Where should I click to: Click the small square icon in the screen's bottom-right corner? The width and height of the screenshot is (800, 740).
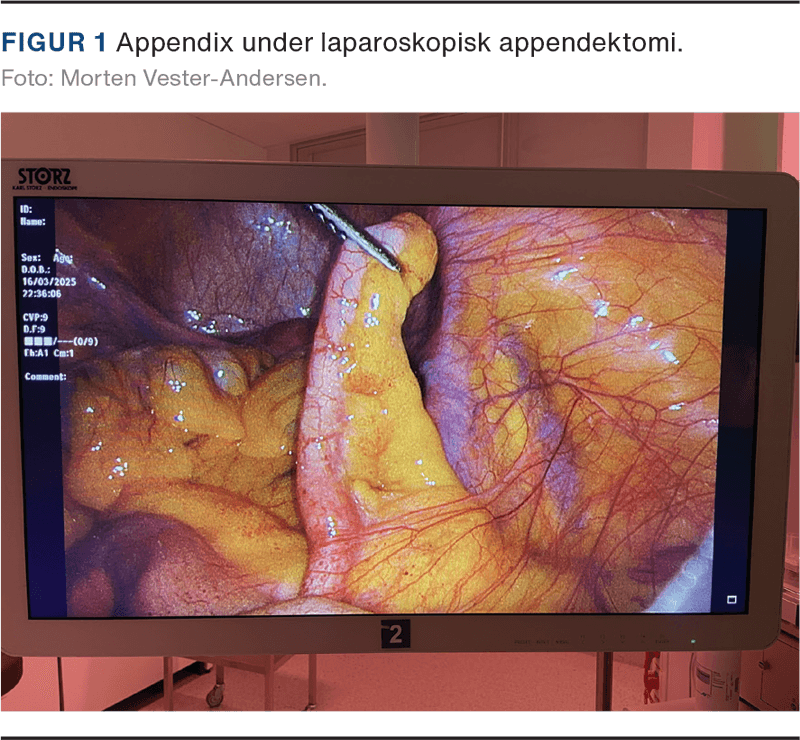[x=731, y=599]
